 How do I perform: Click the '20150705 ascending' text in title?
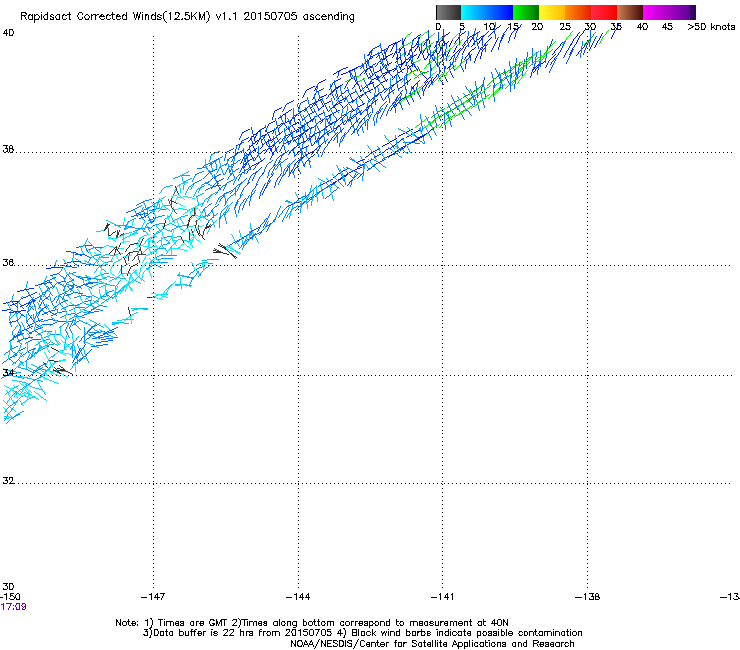(299, 17)
